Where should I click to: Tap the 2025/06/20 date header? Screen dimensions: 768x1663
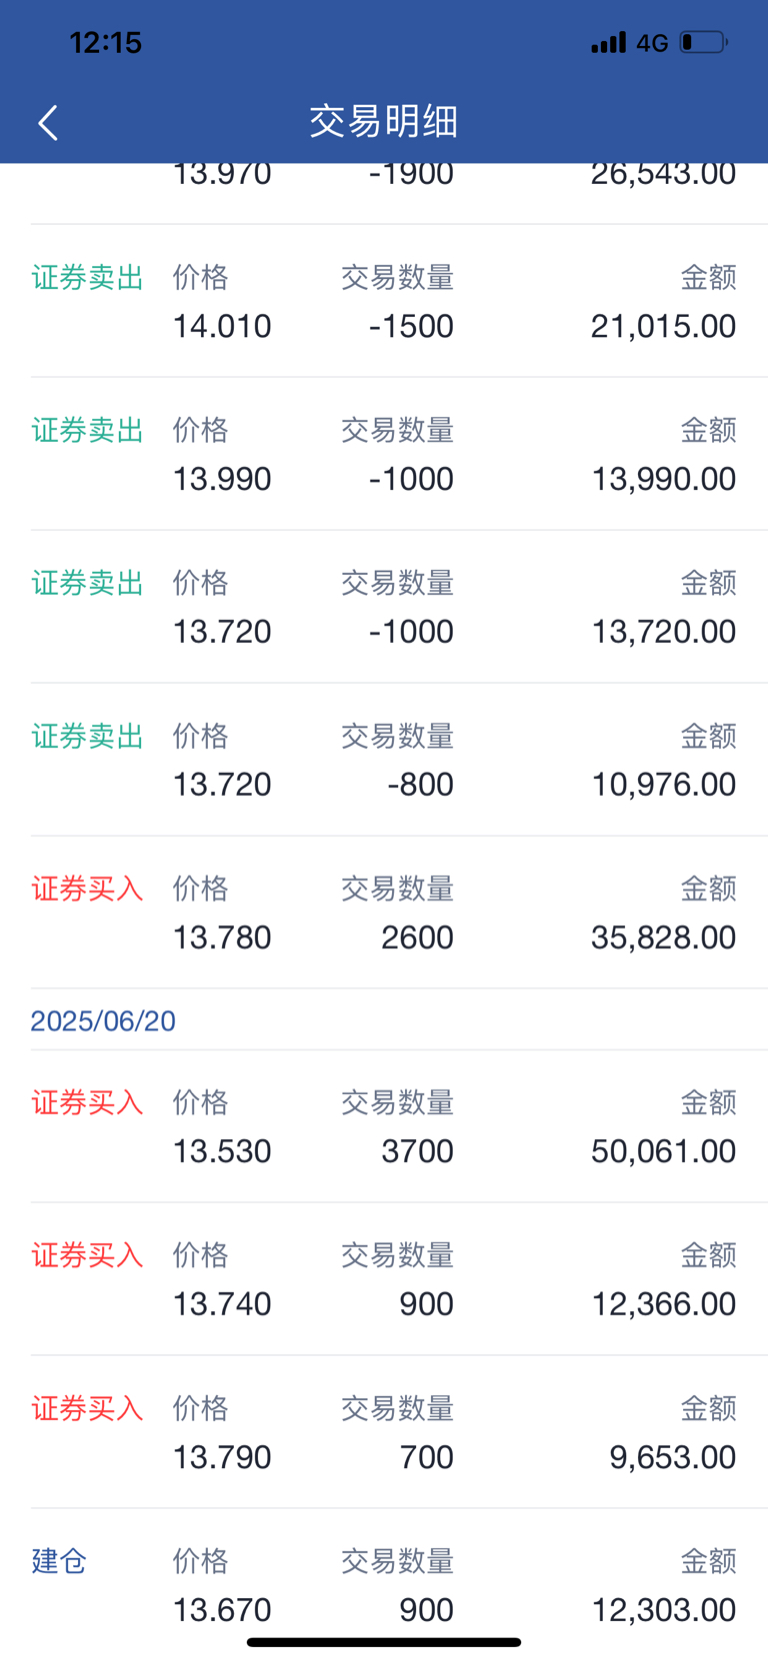coord(103,1021)
